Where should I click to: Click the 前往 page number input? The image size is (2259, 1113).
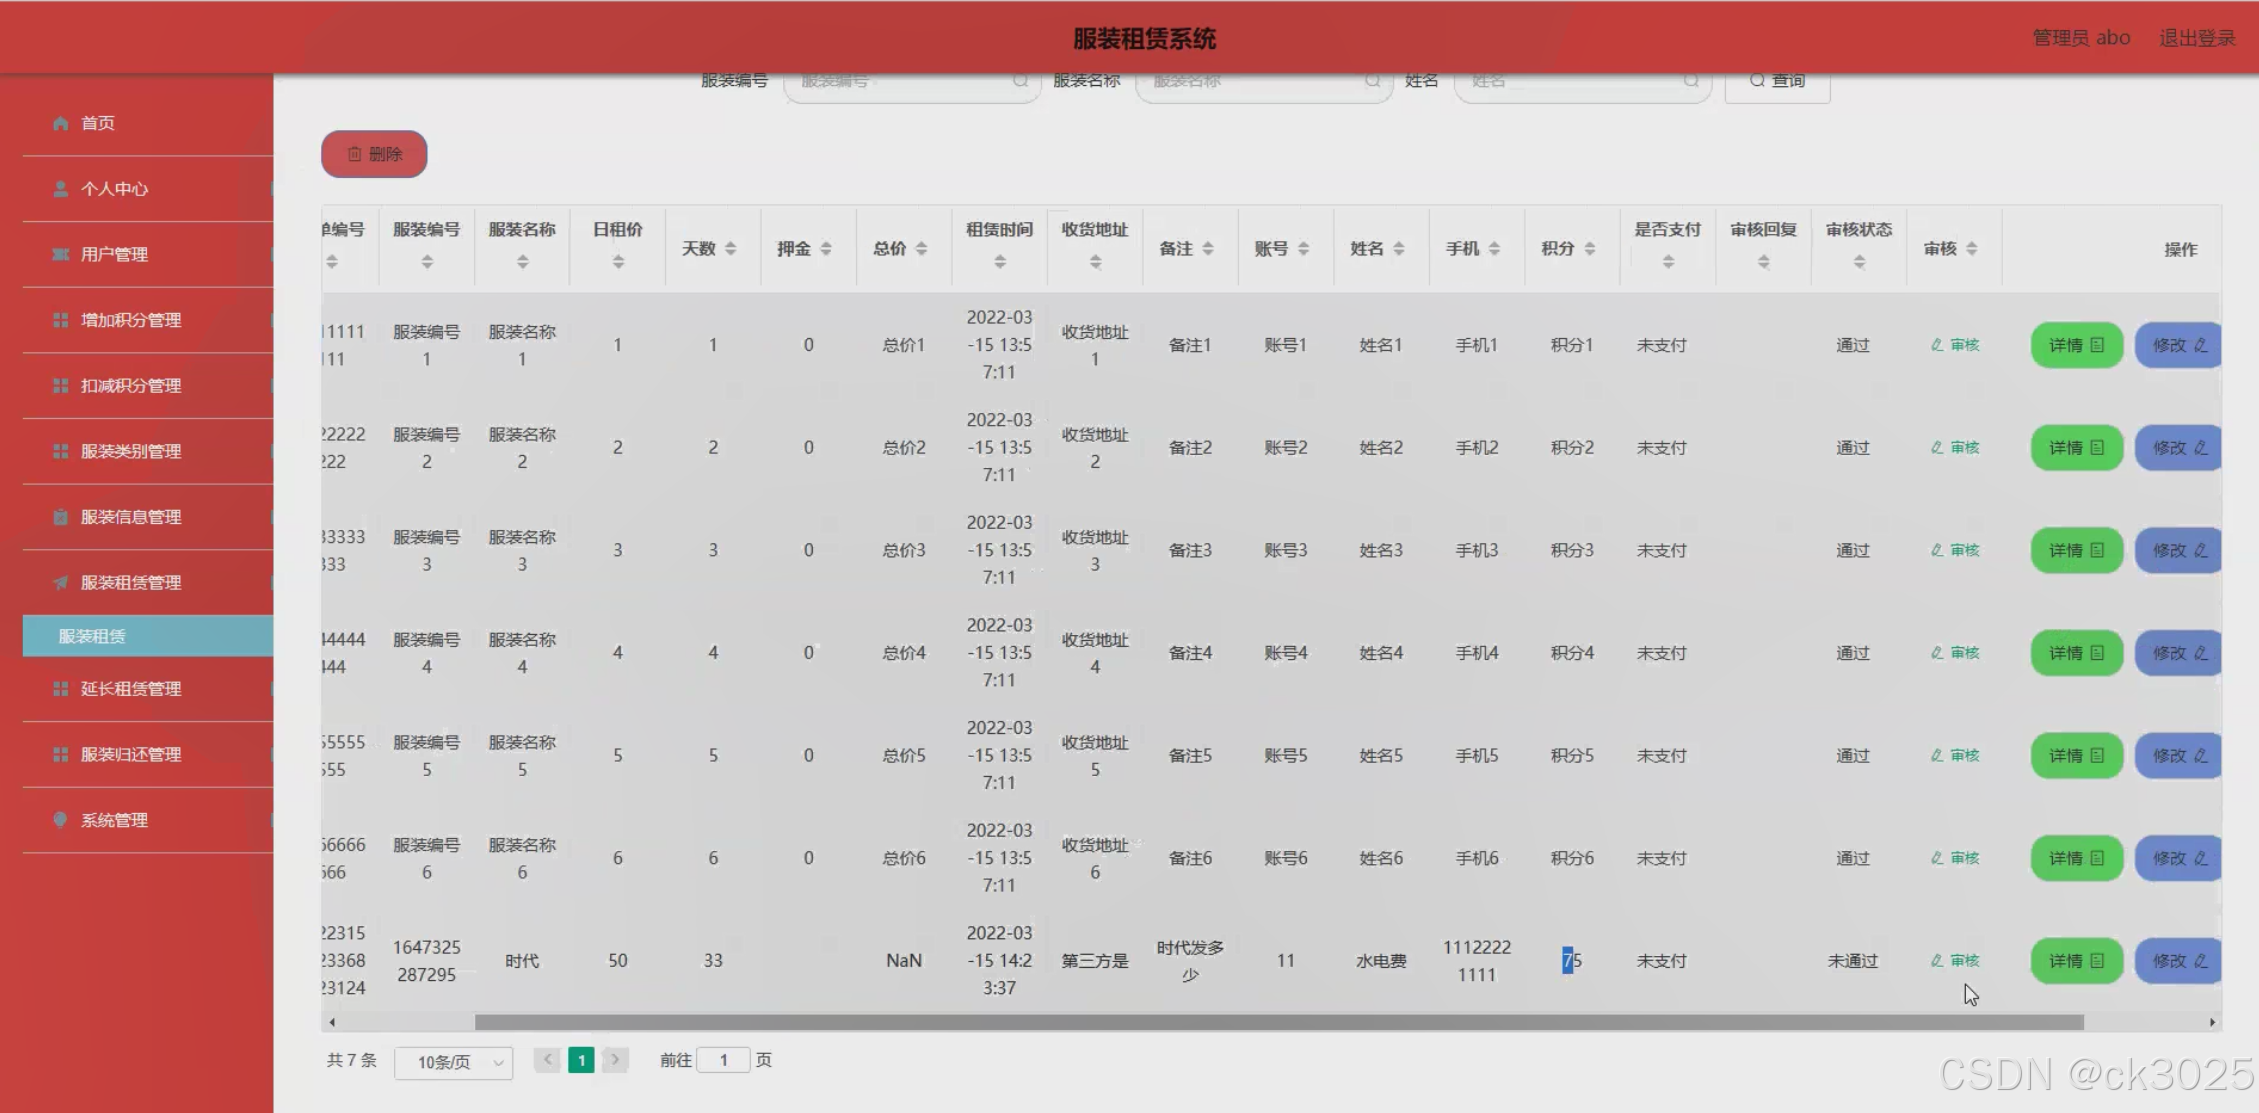click(x=723, y=1060)
